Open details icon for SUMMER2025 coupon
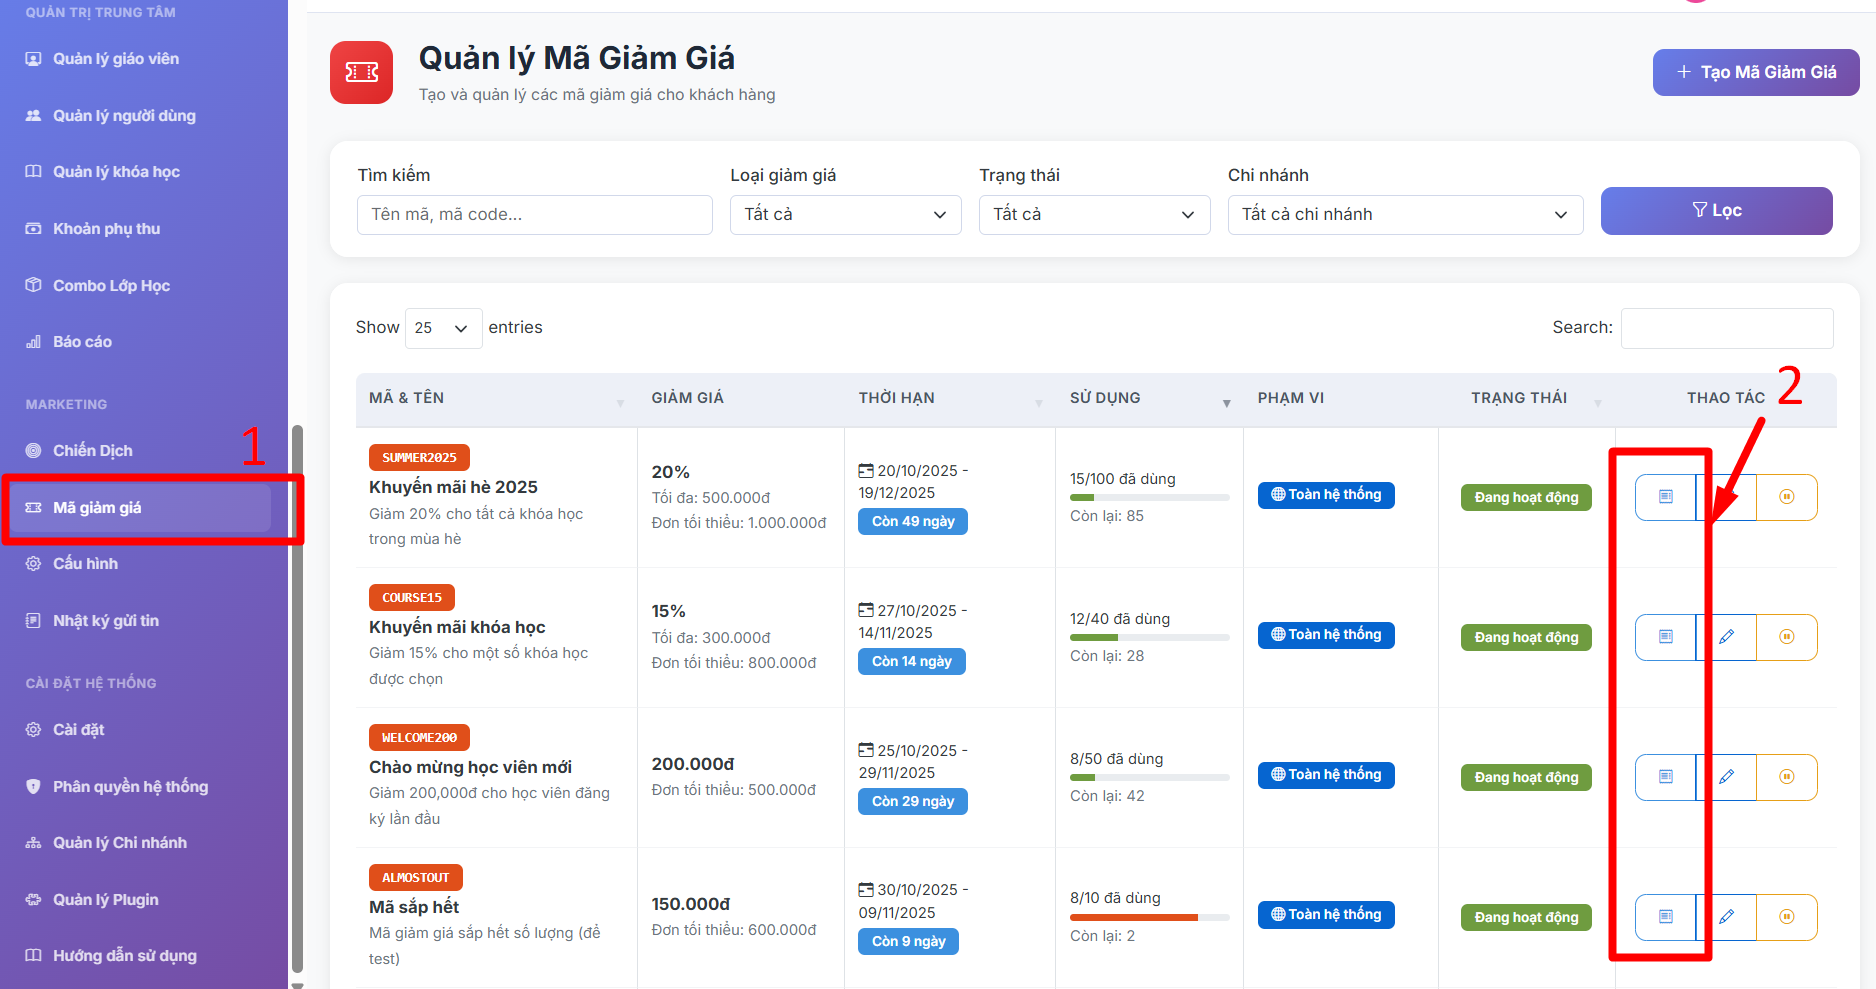The width and height of the screenshot is (1876, 989). [x=1665, y=497]
